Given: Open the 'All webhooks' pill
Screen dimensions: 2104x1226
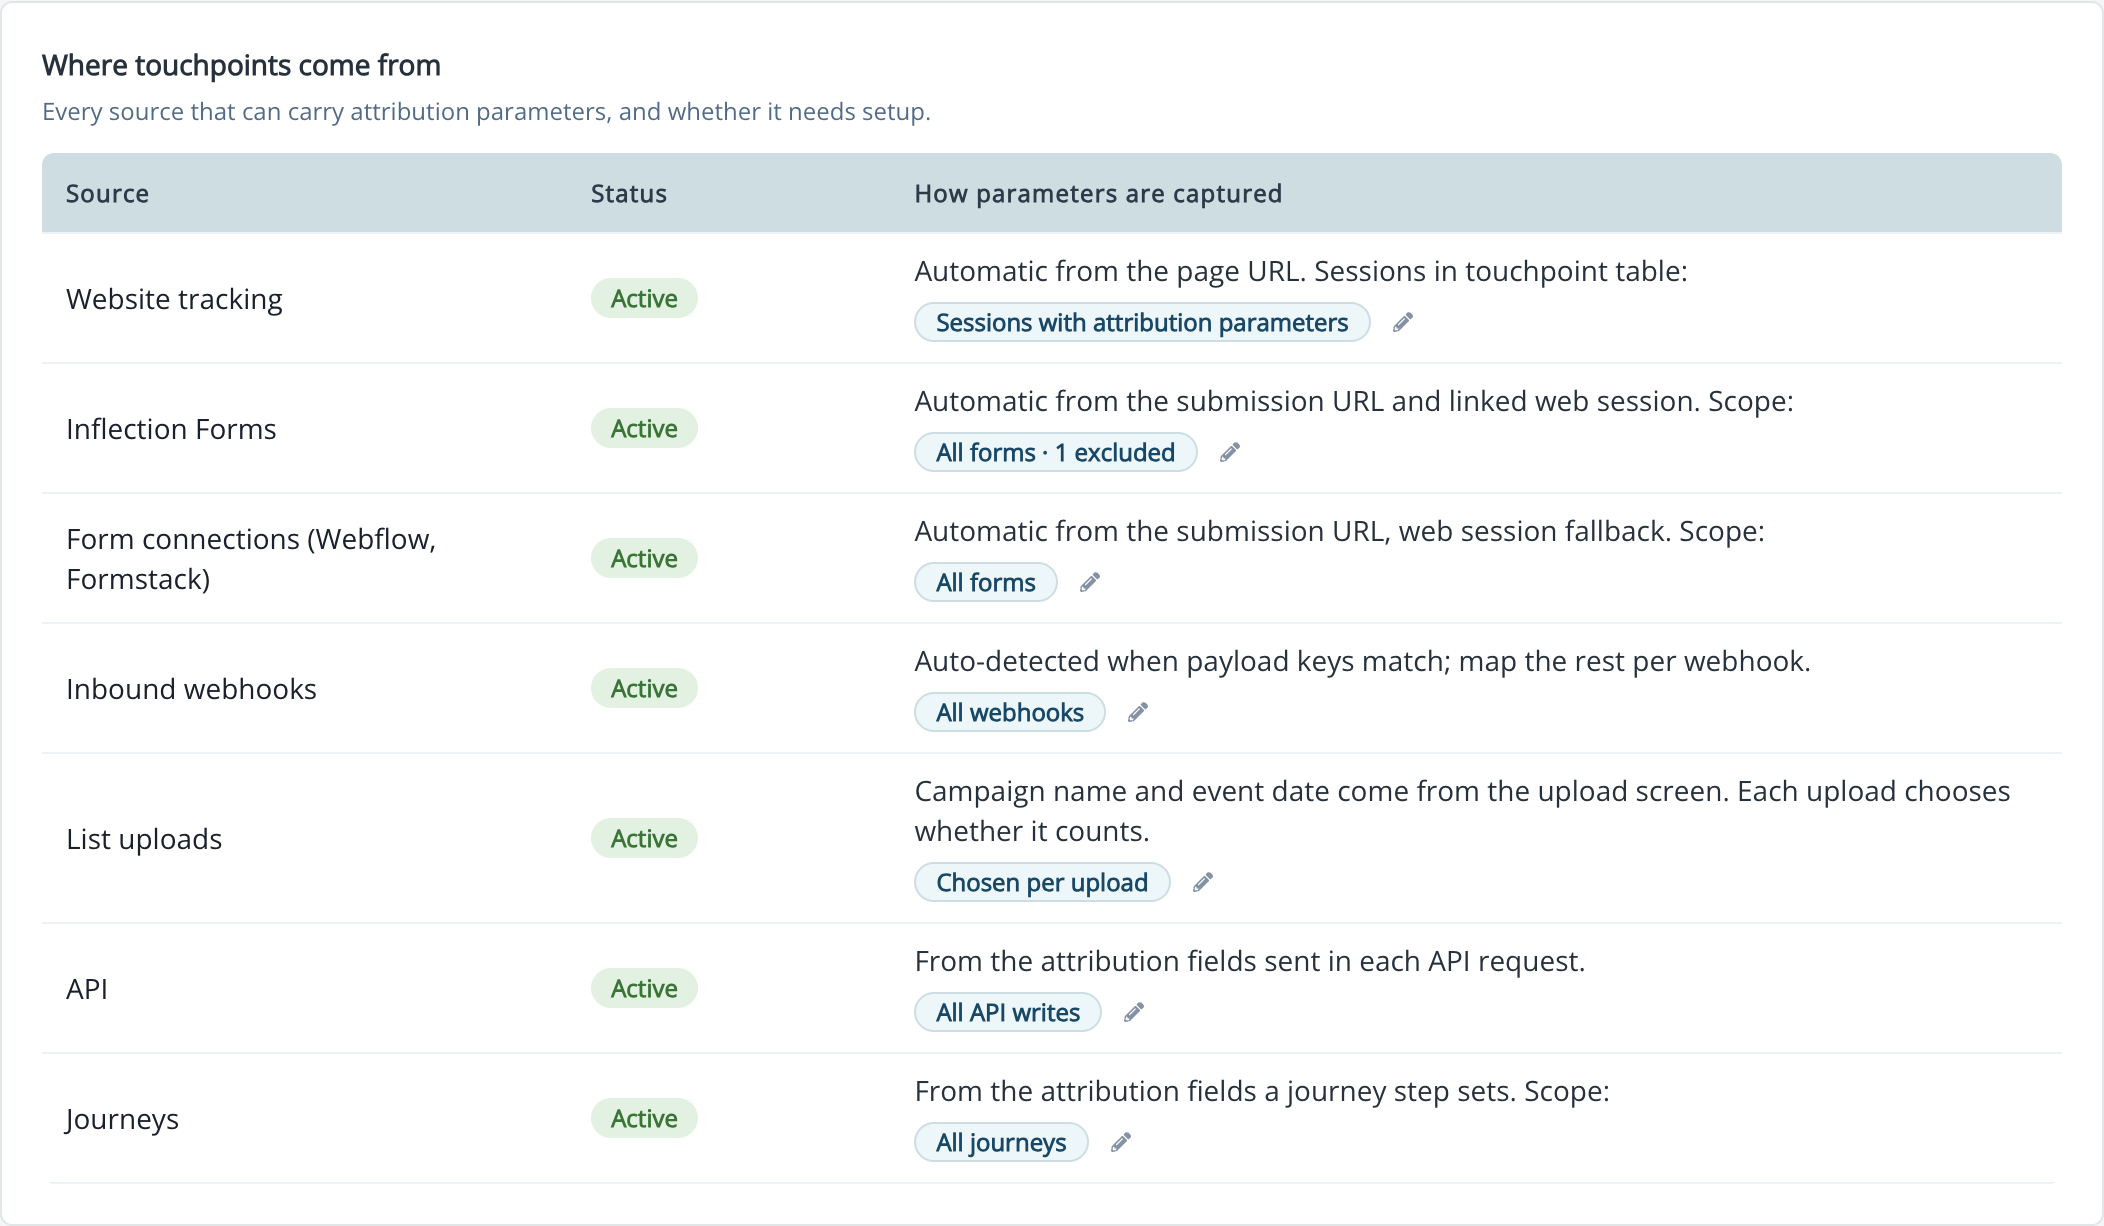Looking at the screenshot, I should click(x=1010, y=712).
